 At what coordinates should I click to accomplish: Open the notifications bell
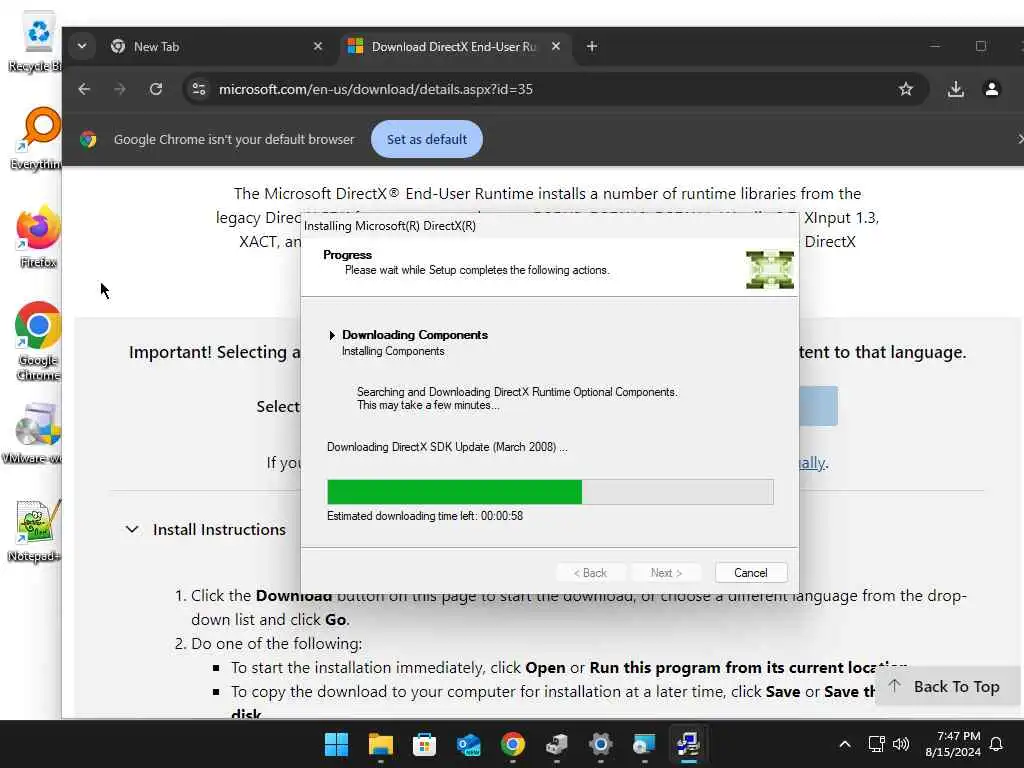pos(996,744)
